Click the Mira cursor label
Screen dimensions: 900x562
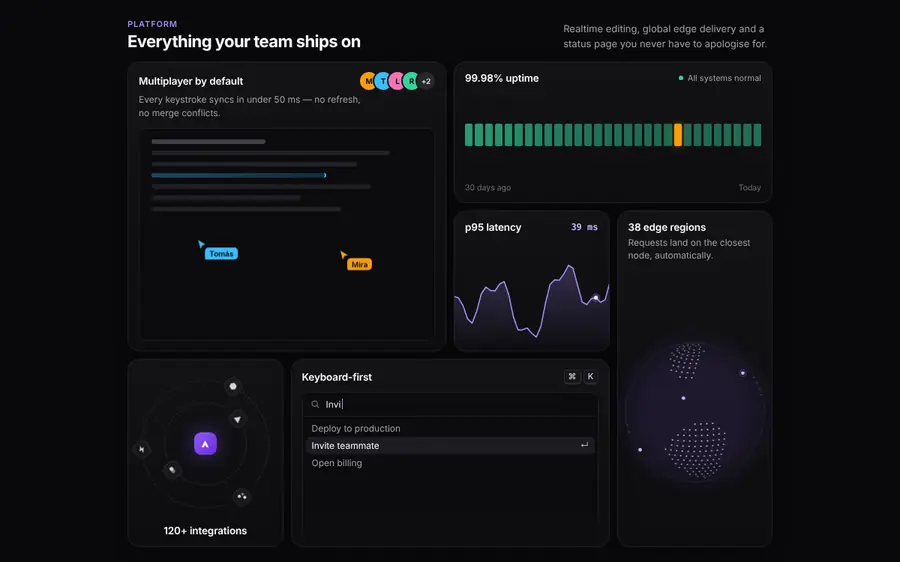pyautogui.click(x=359, y=264)
